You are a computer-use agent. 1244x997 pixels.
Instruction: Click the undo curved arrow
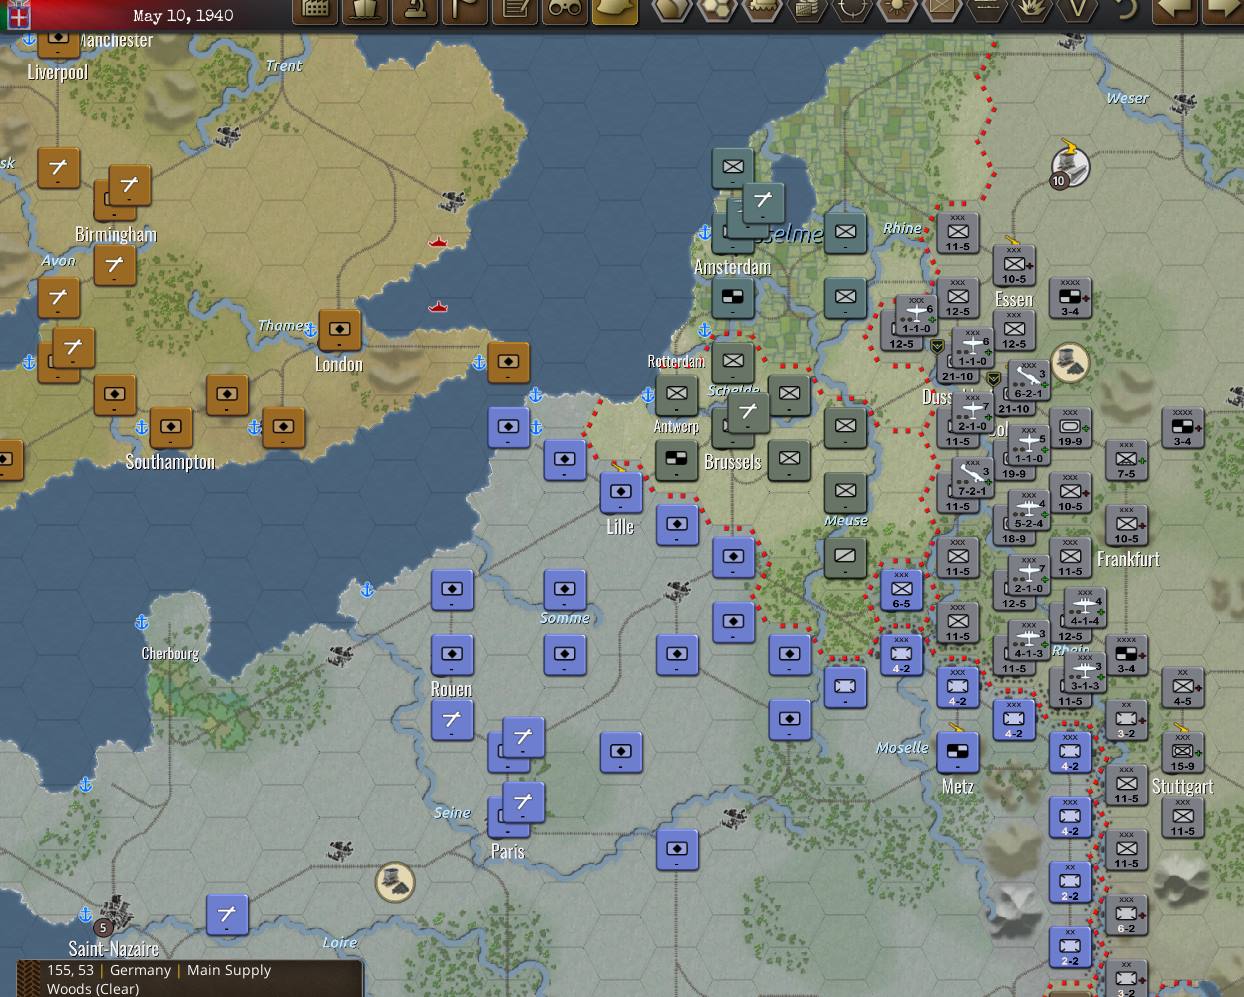coord(1126,10)
